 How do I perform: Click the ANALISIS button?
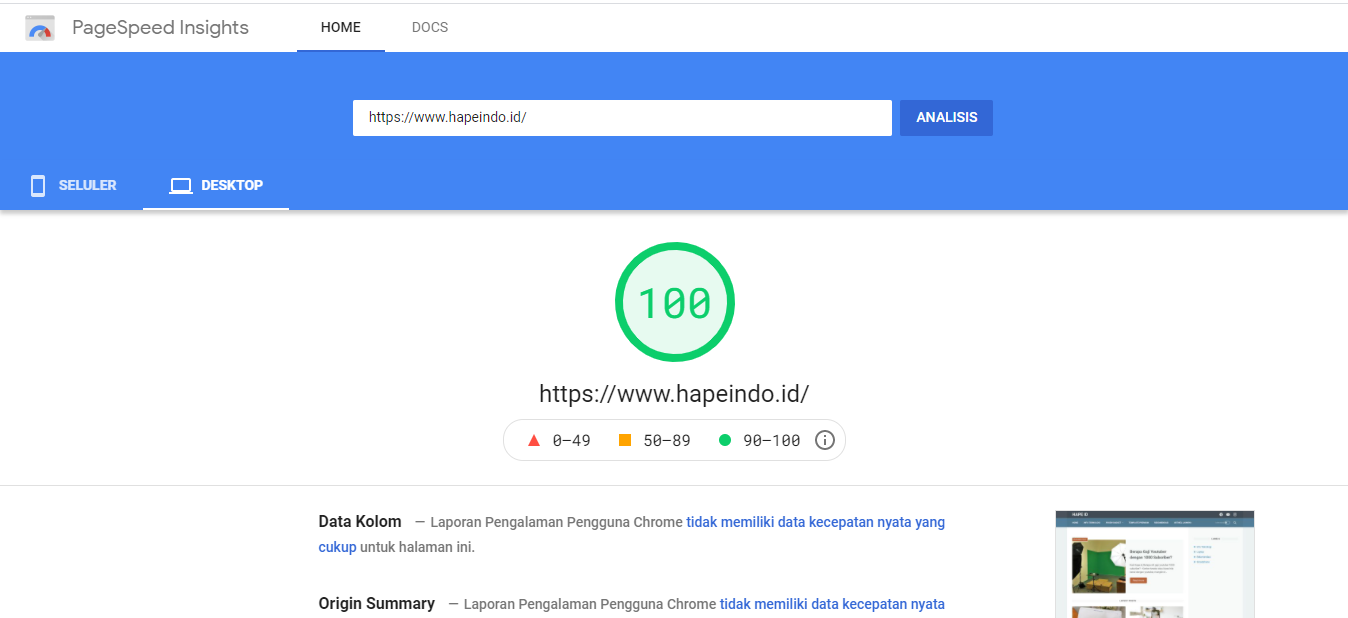946,118
